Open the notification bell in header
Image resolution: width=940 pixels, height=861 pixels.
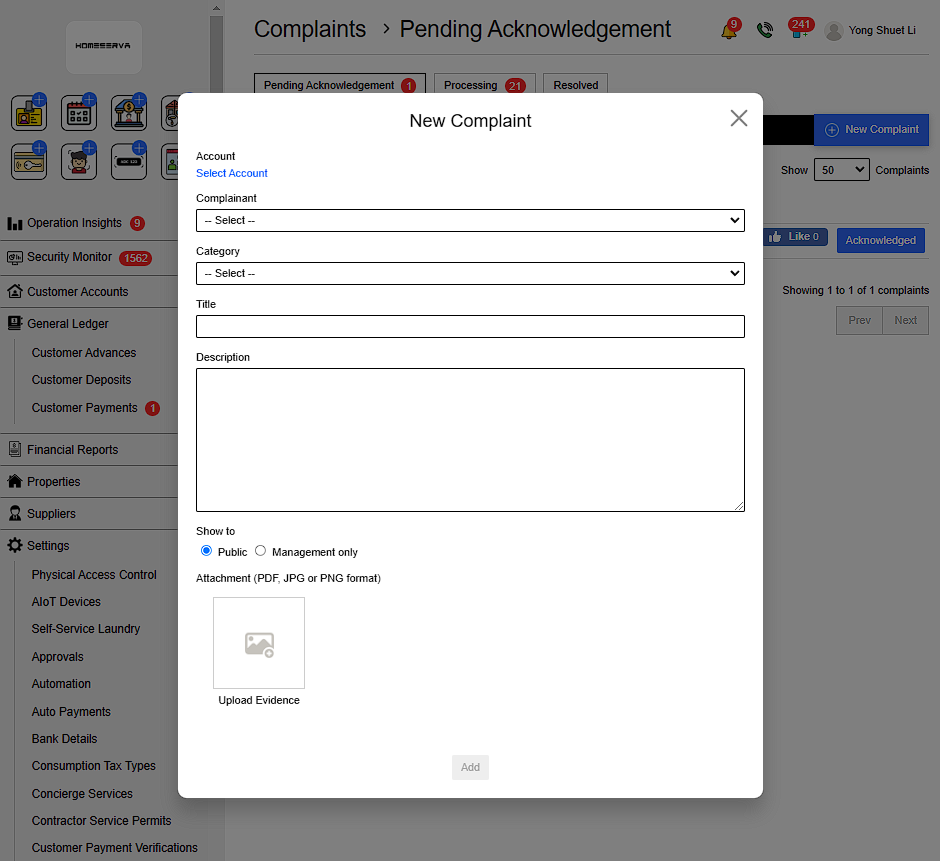tap(729, 31)
